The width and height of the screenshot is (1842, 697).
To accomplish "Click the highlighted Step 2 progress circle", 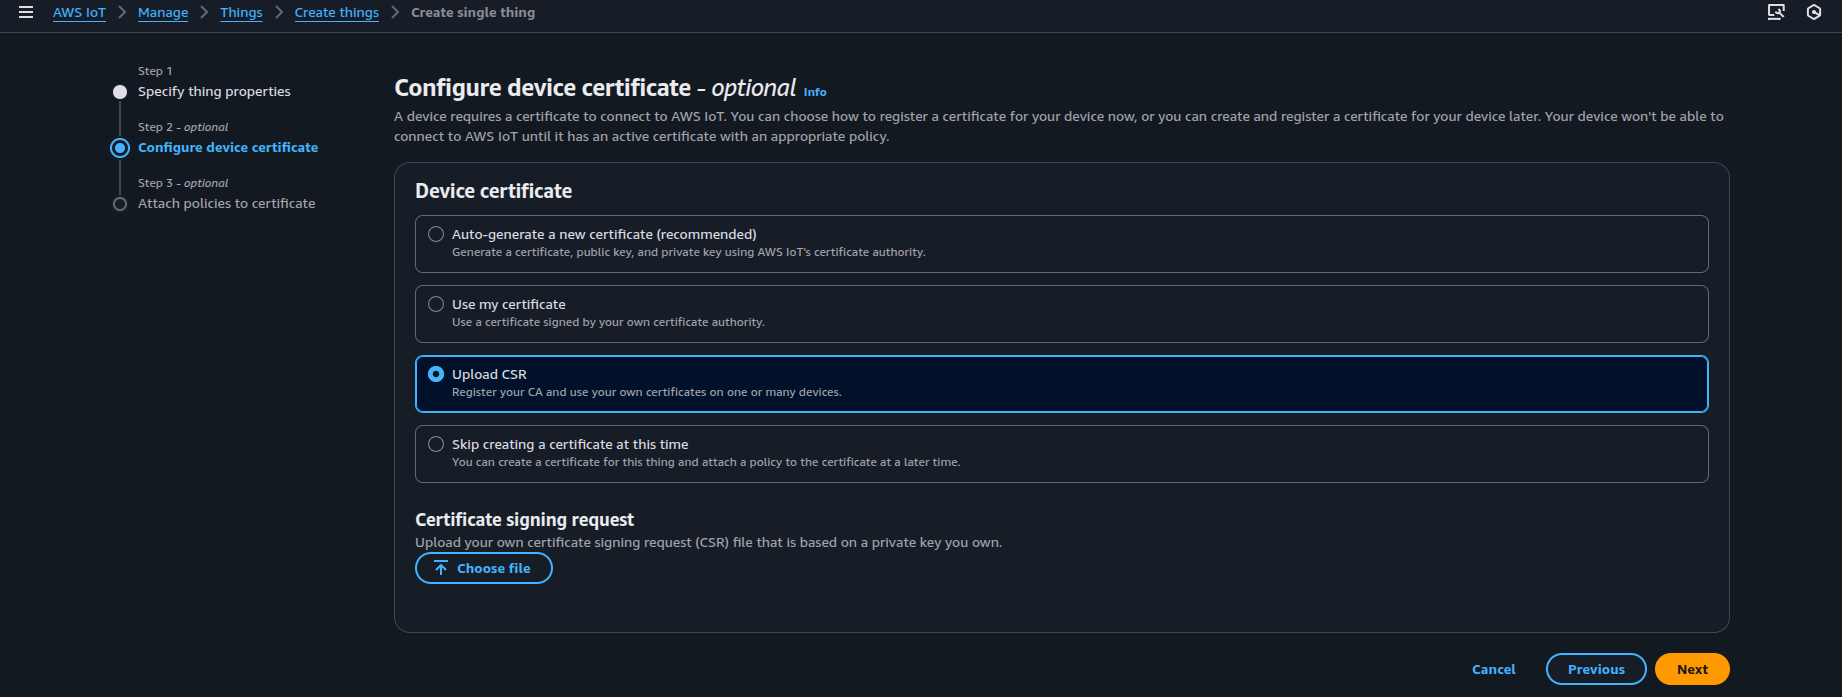I will [x=120, y=147].
